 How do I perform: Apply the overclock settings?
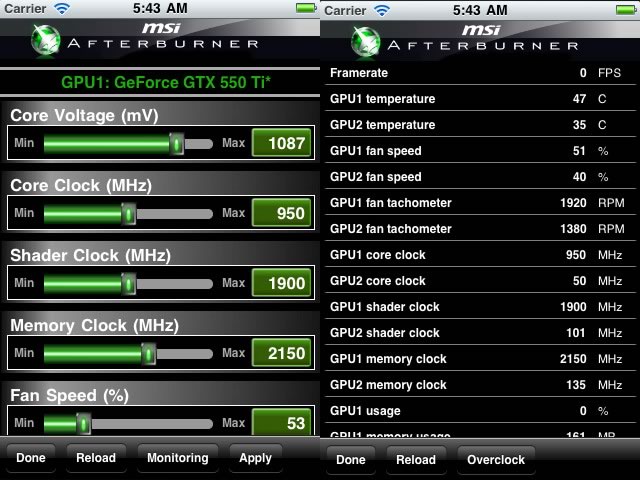tap(256, 458)
